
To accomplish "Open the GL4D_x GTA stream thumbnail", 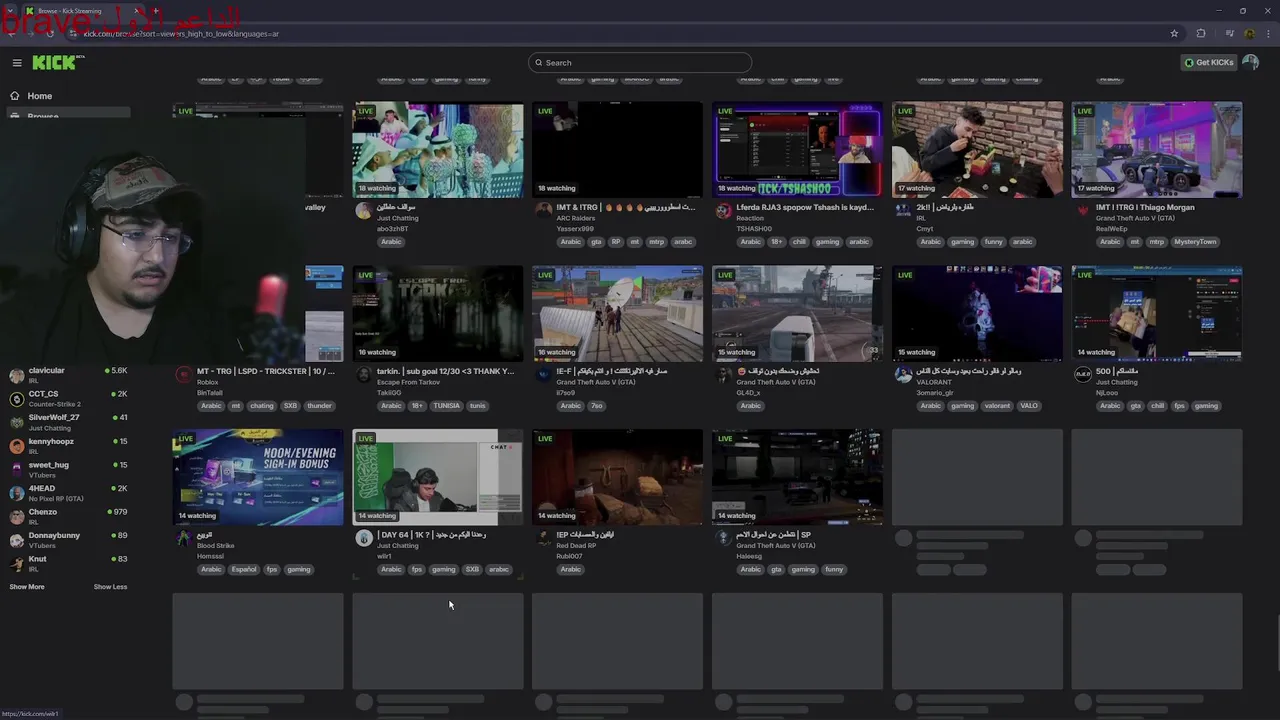I will pos(797,313).
